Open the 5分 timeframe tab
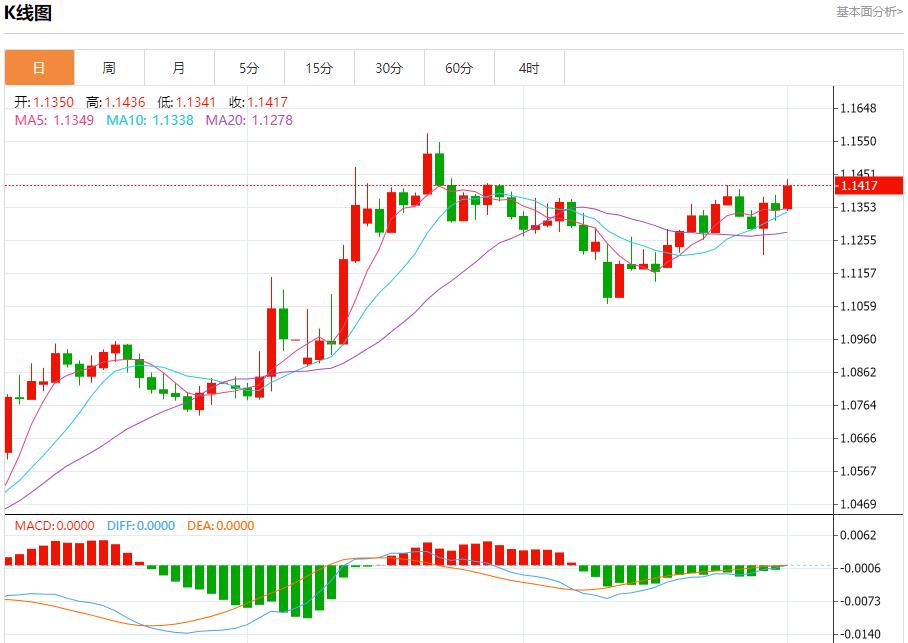 [x=249, y=68]
